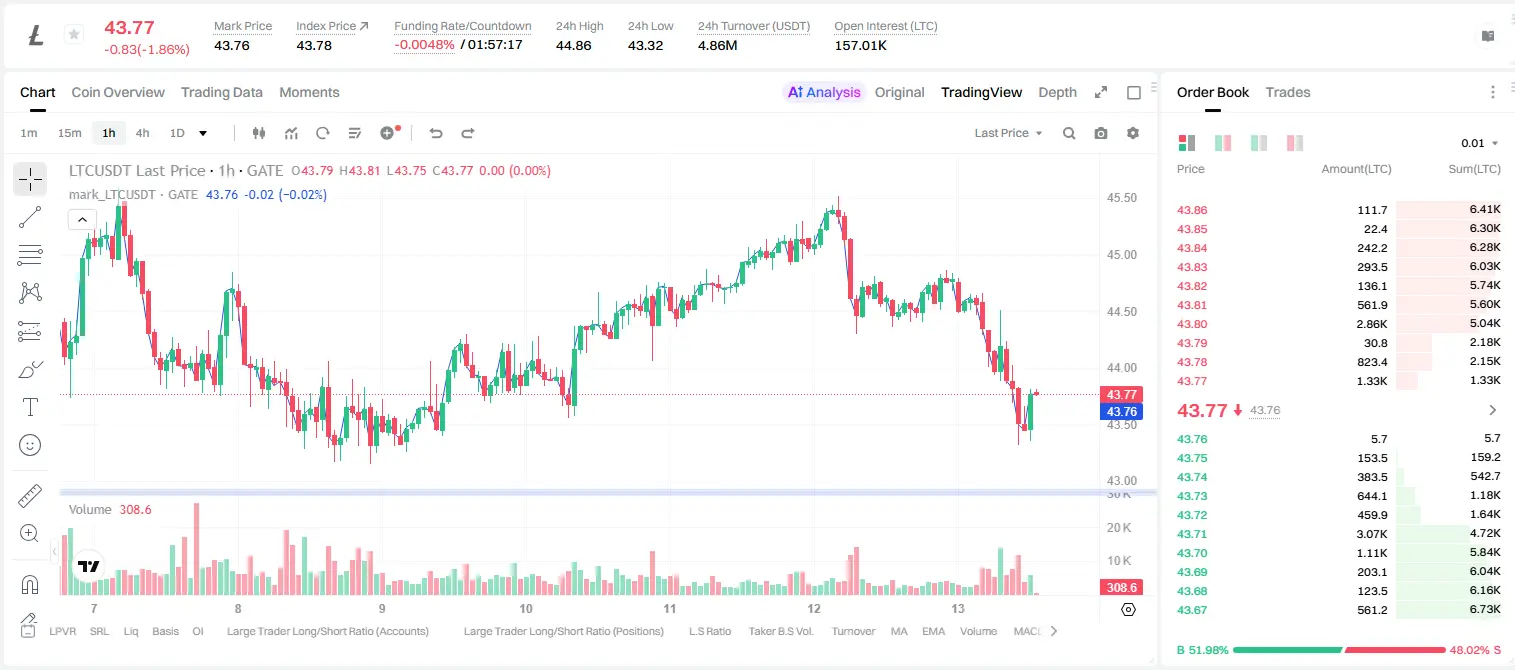Open the emoji sticker tool
Viewport: 1515px width, 670px height.
(x=30, y=445)
